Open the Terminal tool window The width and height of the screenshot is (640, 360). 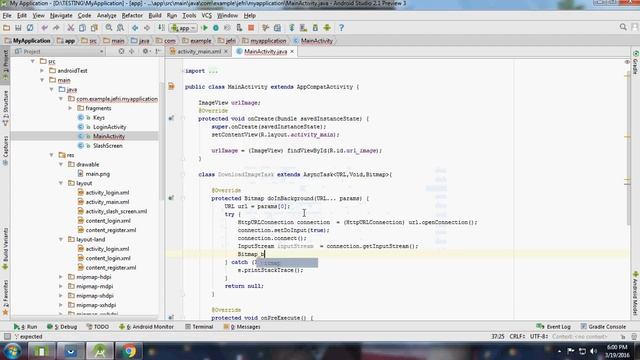click(199, 327)
